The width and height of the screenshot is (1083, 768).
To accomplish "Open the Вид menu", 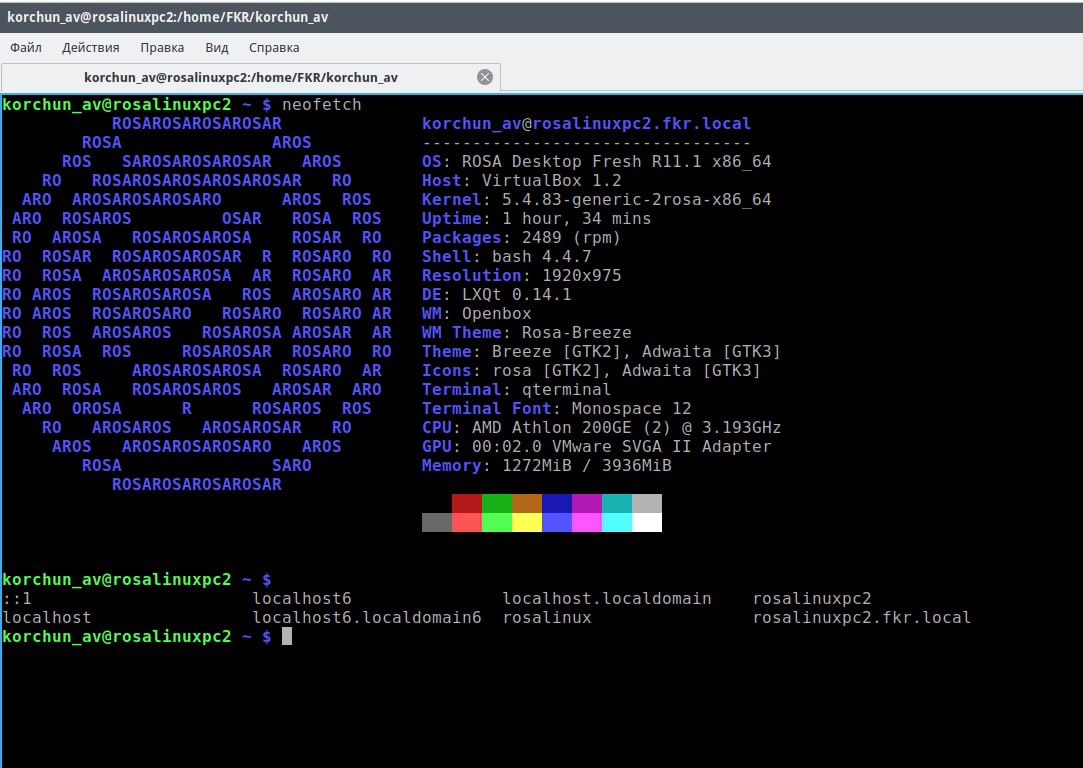I will click(x=216, y=48).
